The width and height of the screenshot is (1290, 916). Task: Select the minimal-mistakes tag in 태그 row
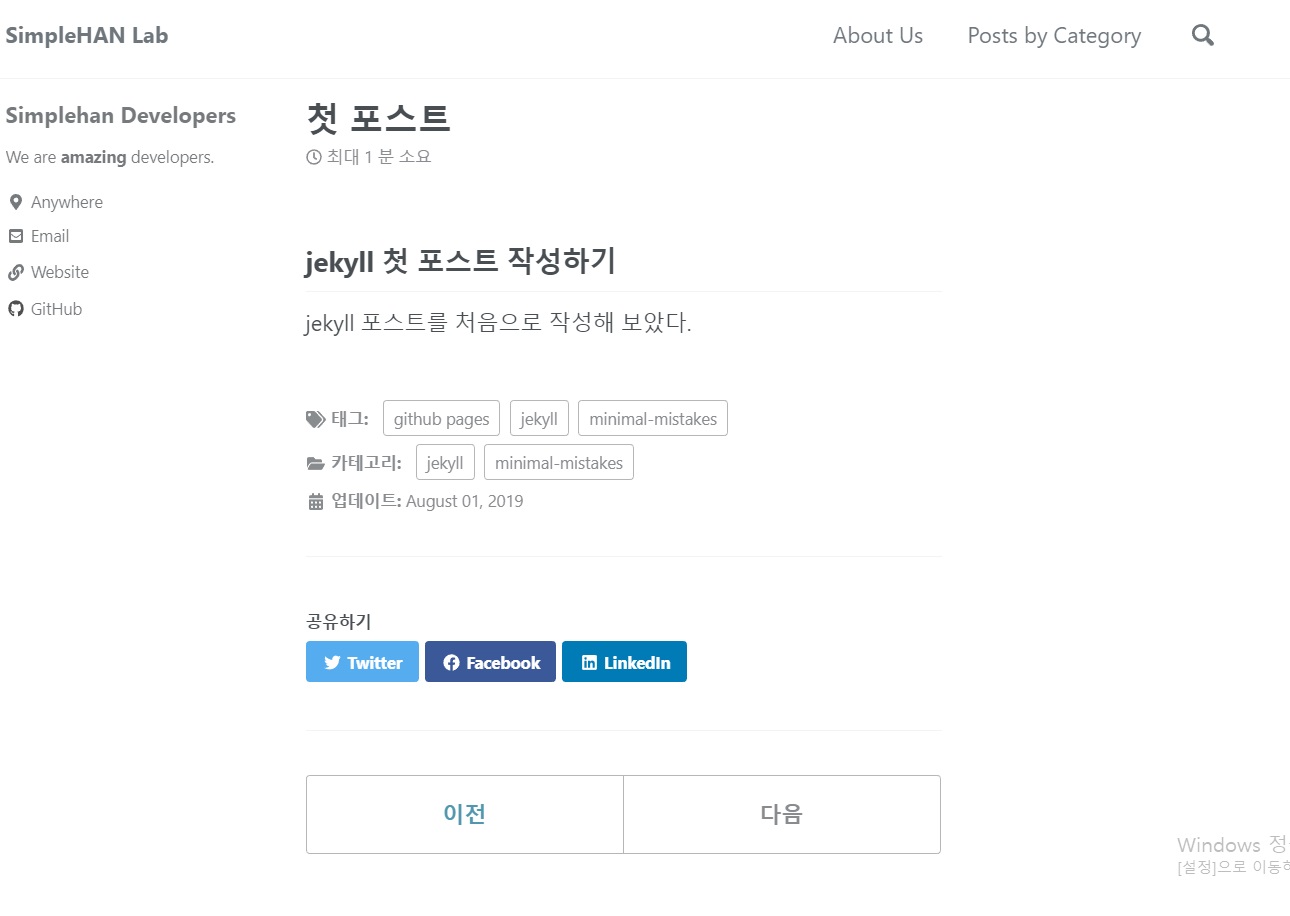653,418
